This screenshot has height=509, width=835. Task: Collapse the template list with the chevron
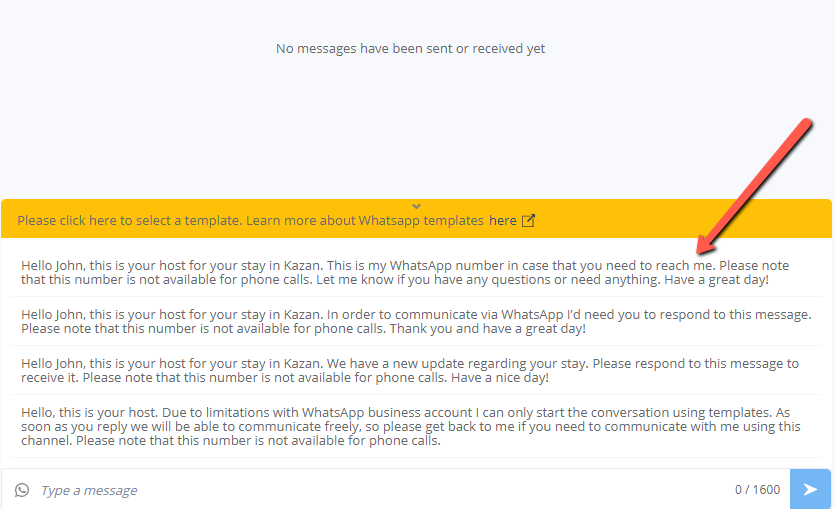(x=416, y=206)
